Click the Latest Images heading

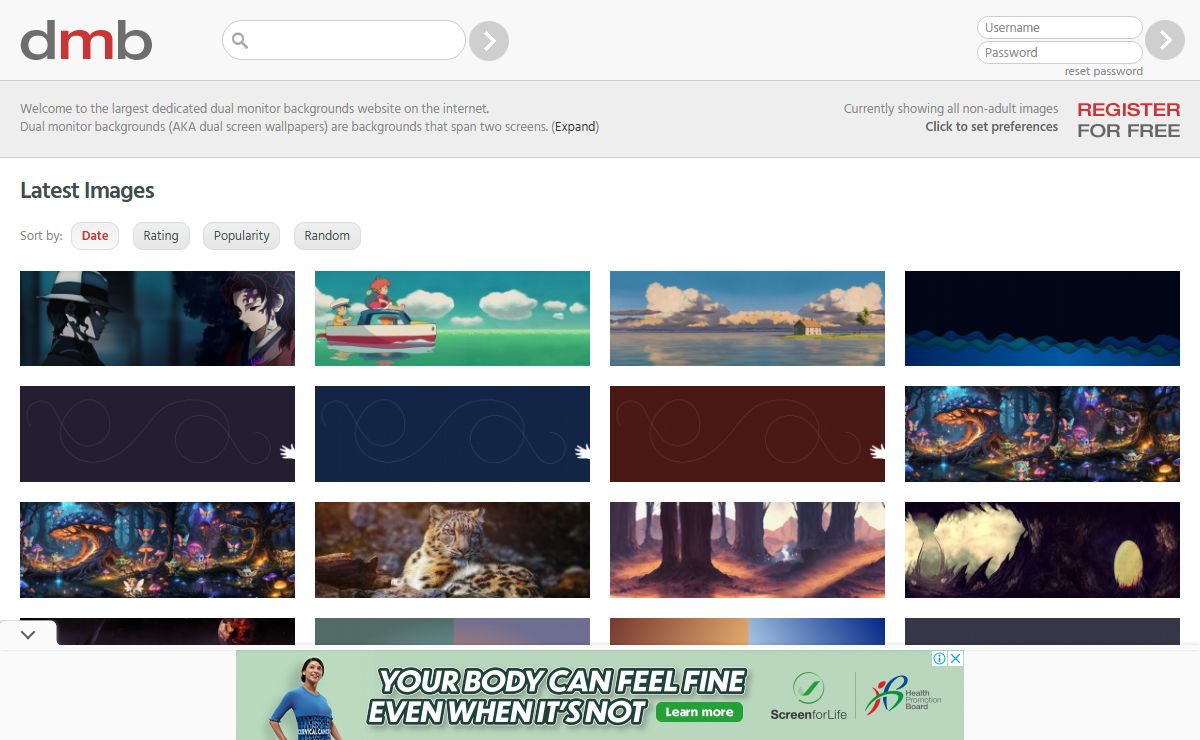pos(87,190)
